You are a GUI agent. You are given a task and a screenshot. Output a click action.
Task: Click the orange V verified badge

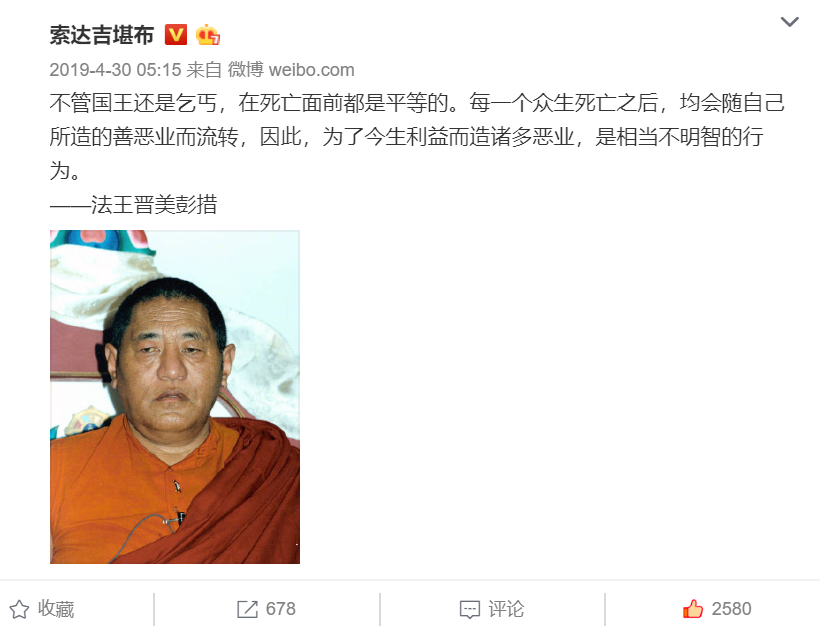(x=176, y=35)
